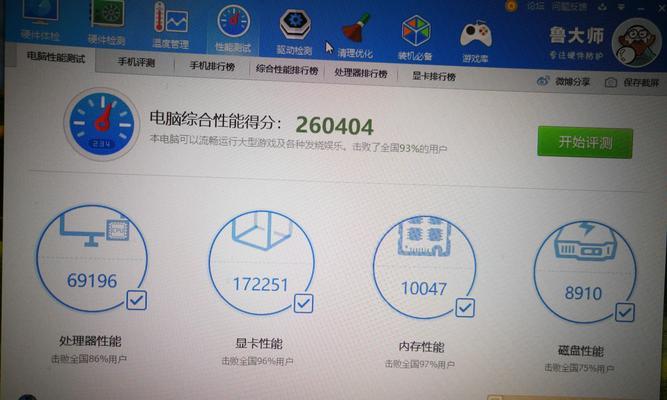667x400 pixels.
Task: Click the 鲁大师 brand title text
Action: pyautogui.click(x=577, y=35)
